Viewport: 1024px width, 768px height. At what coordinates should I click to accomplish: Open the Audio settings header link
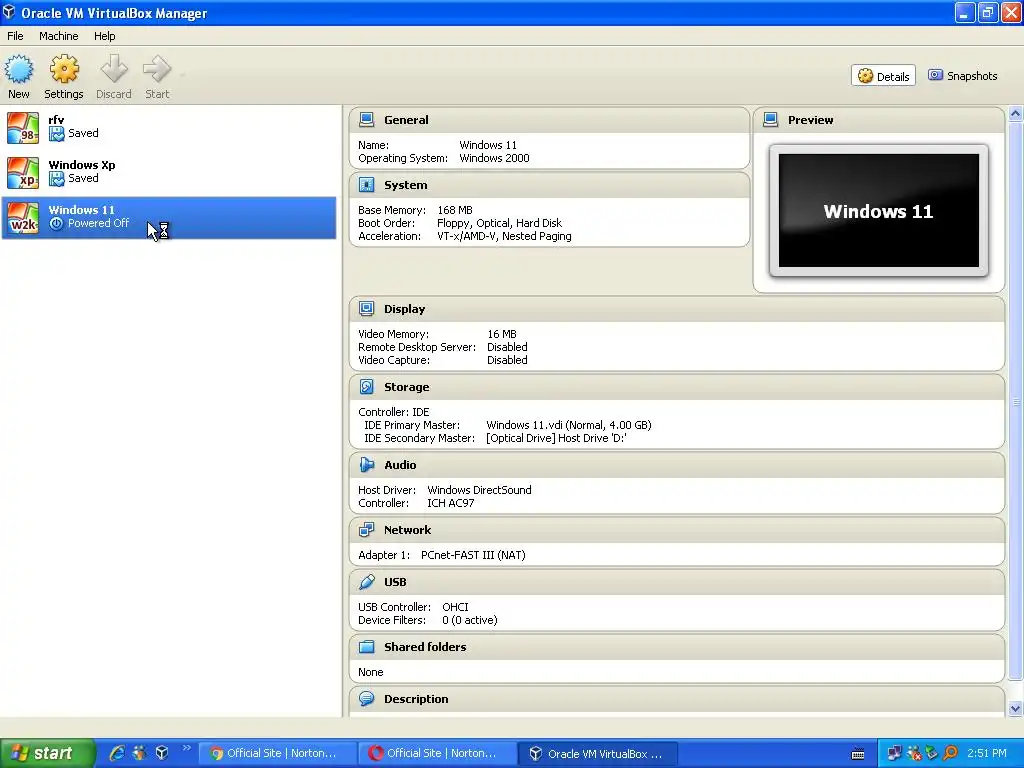400,464
